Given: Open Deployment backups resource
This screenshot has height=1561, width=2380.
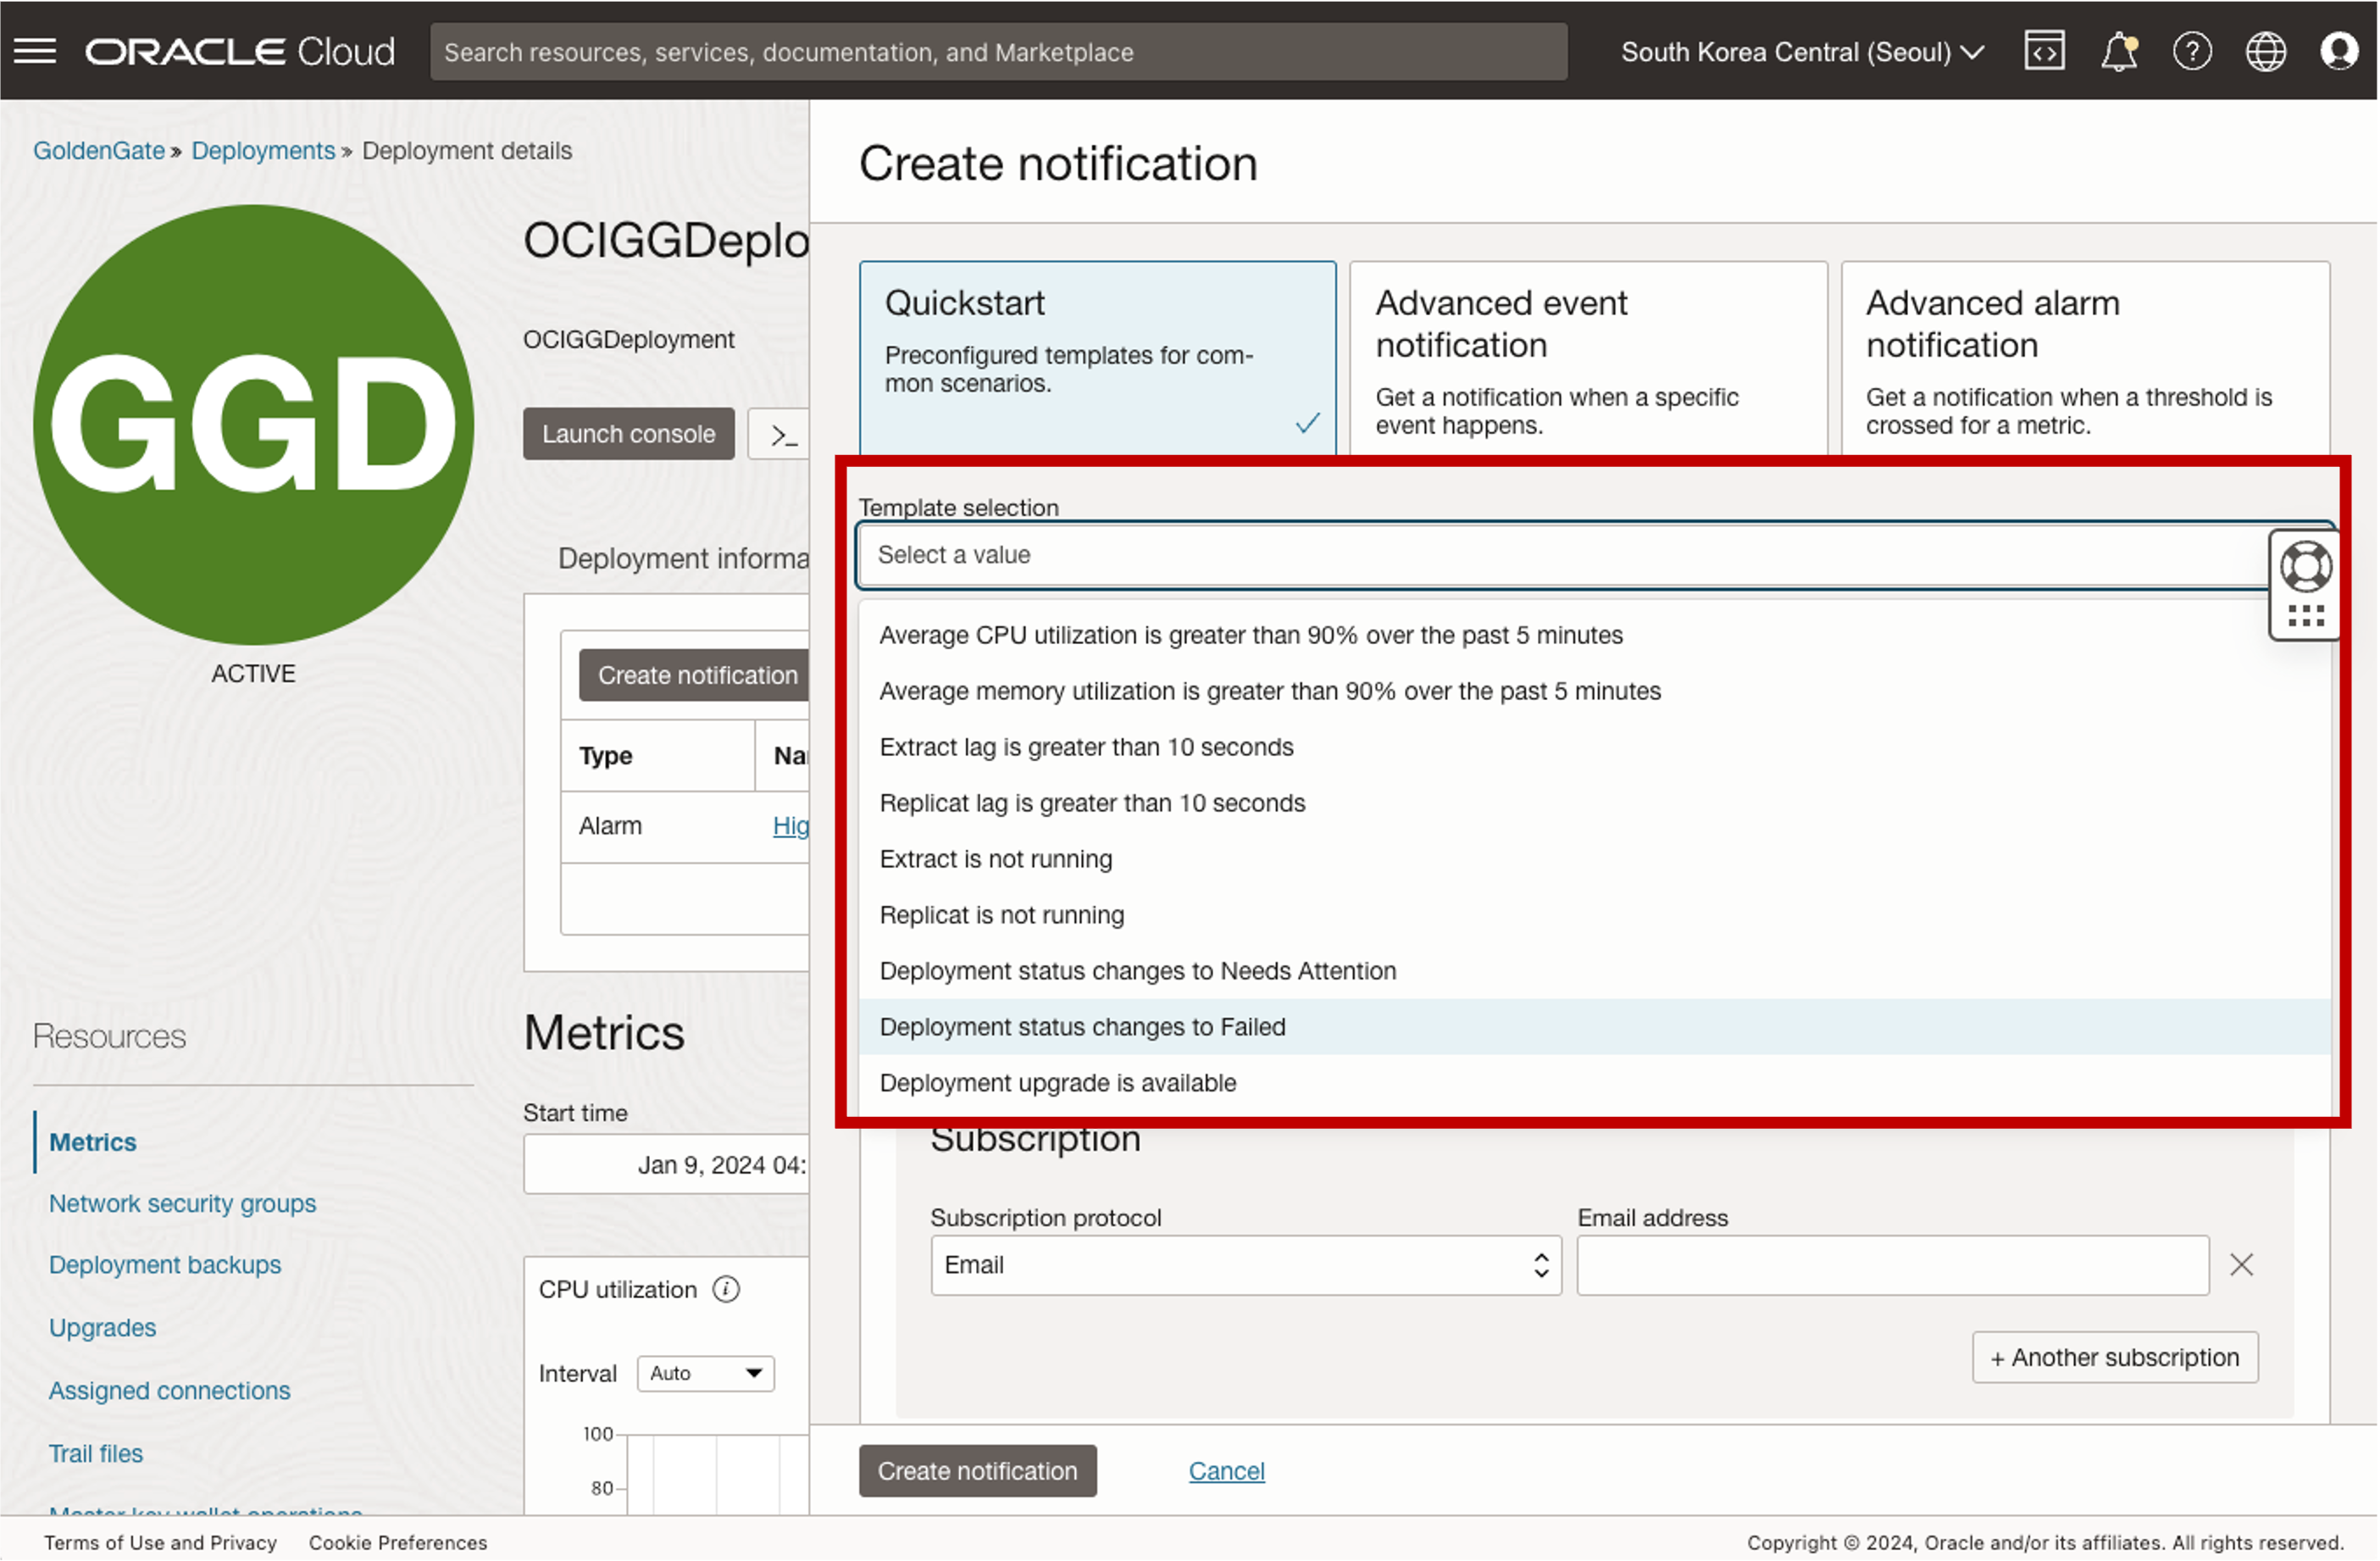Looking at the screenshot, I should click(x=165, y=1265).
